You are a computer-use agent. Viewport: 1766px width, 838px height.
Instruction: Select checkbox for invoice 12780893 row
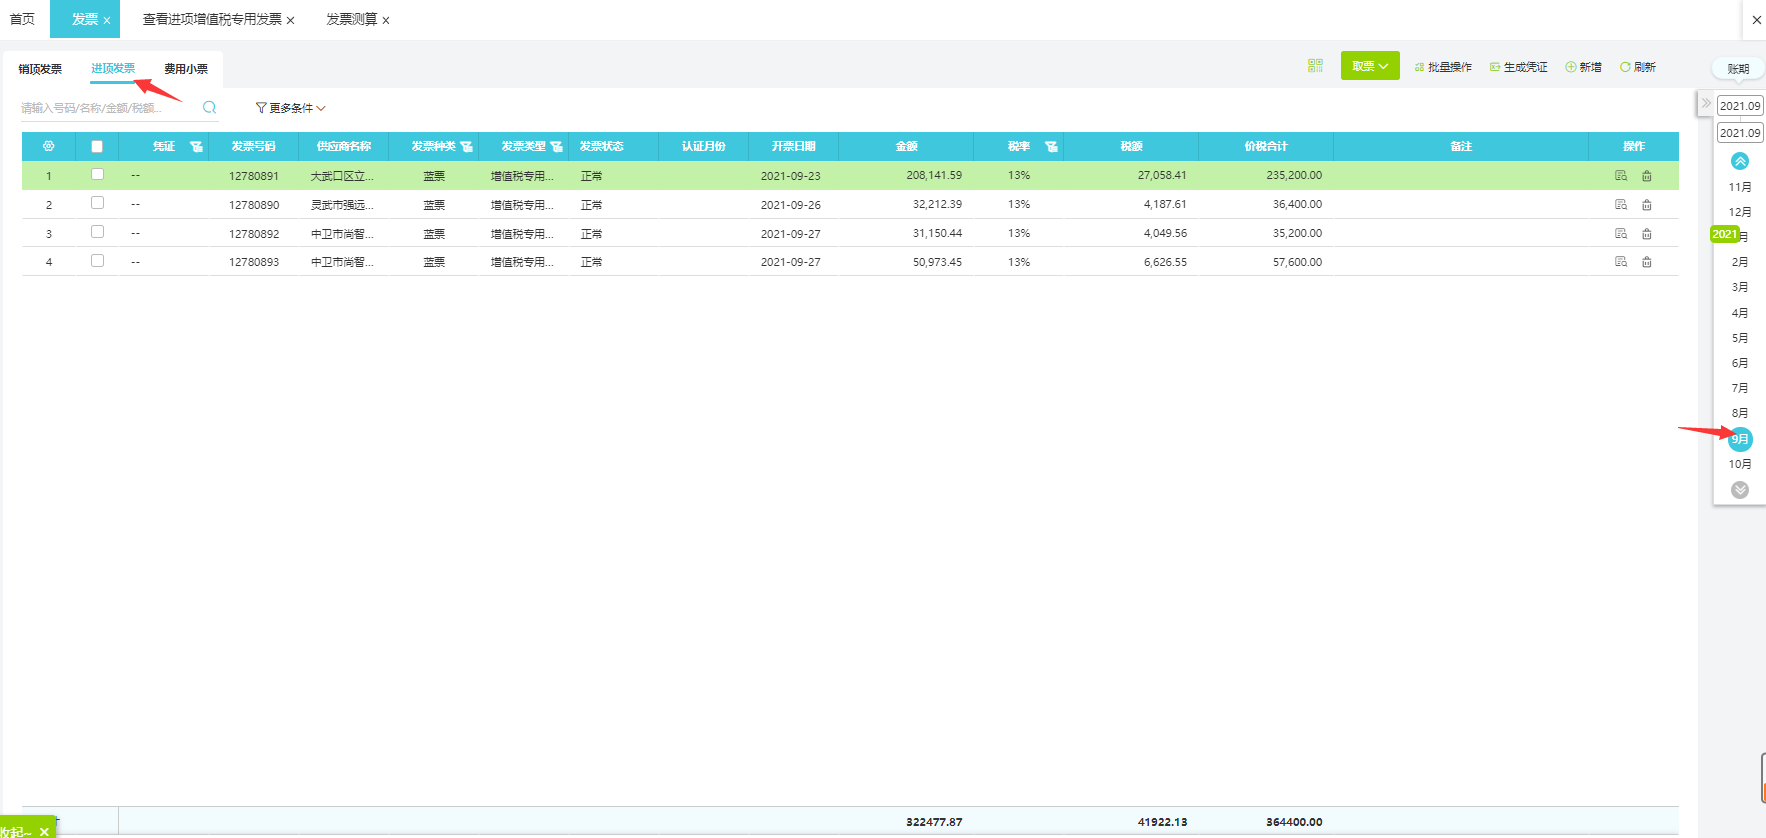[97, 261]
